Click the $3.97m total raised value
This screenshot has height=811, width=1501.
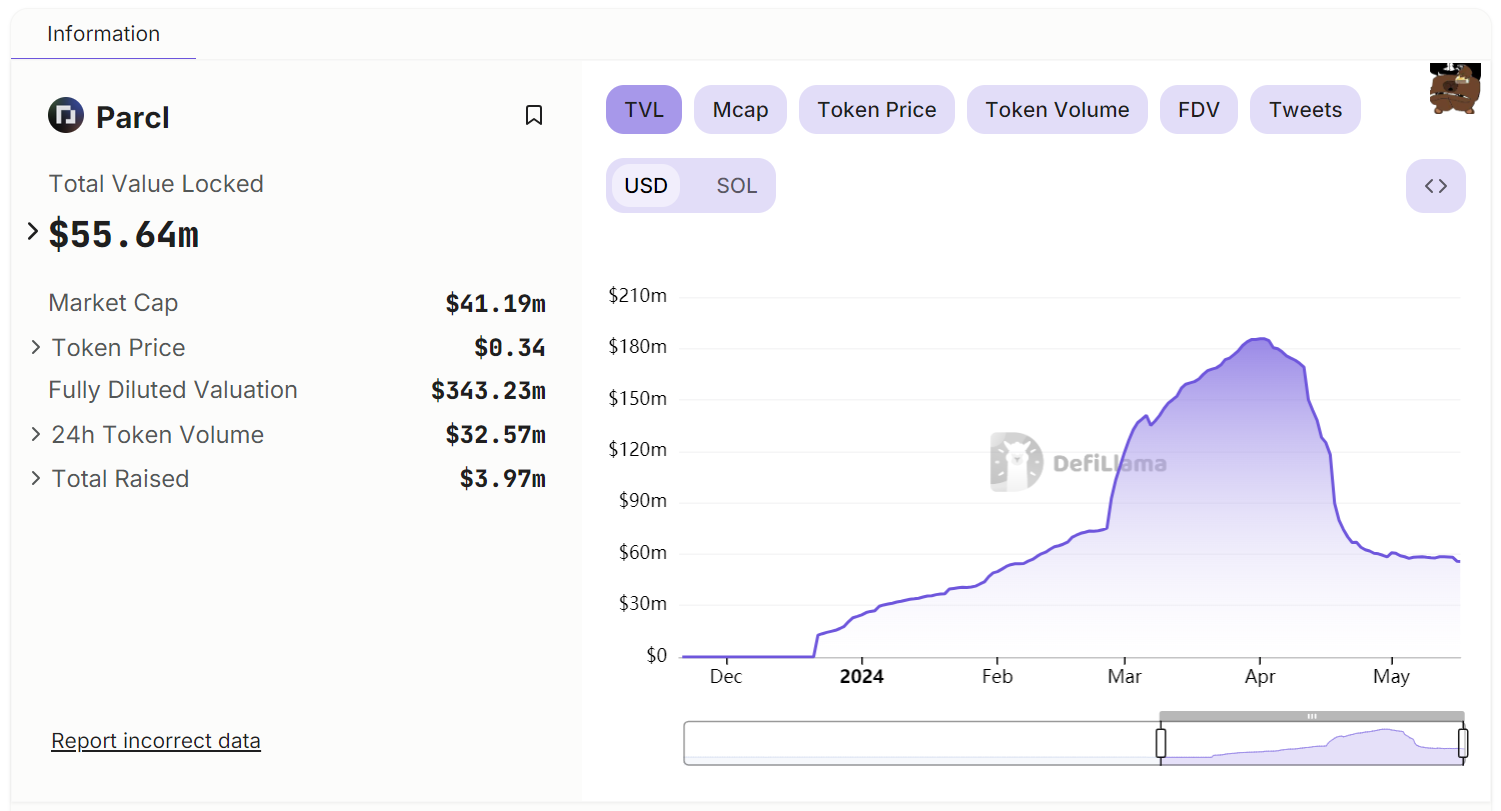tap(503, 479)
